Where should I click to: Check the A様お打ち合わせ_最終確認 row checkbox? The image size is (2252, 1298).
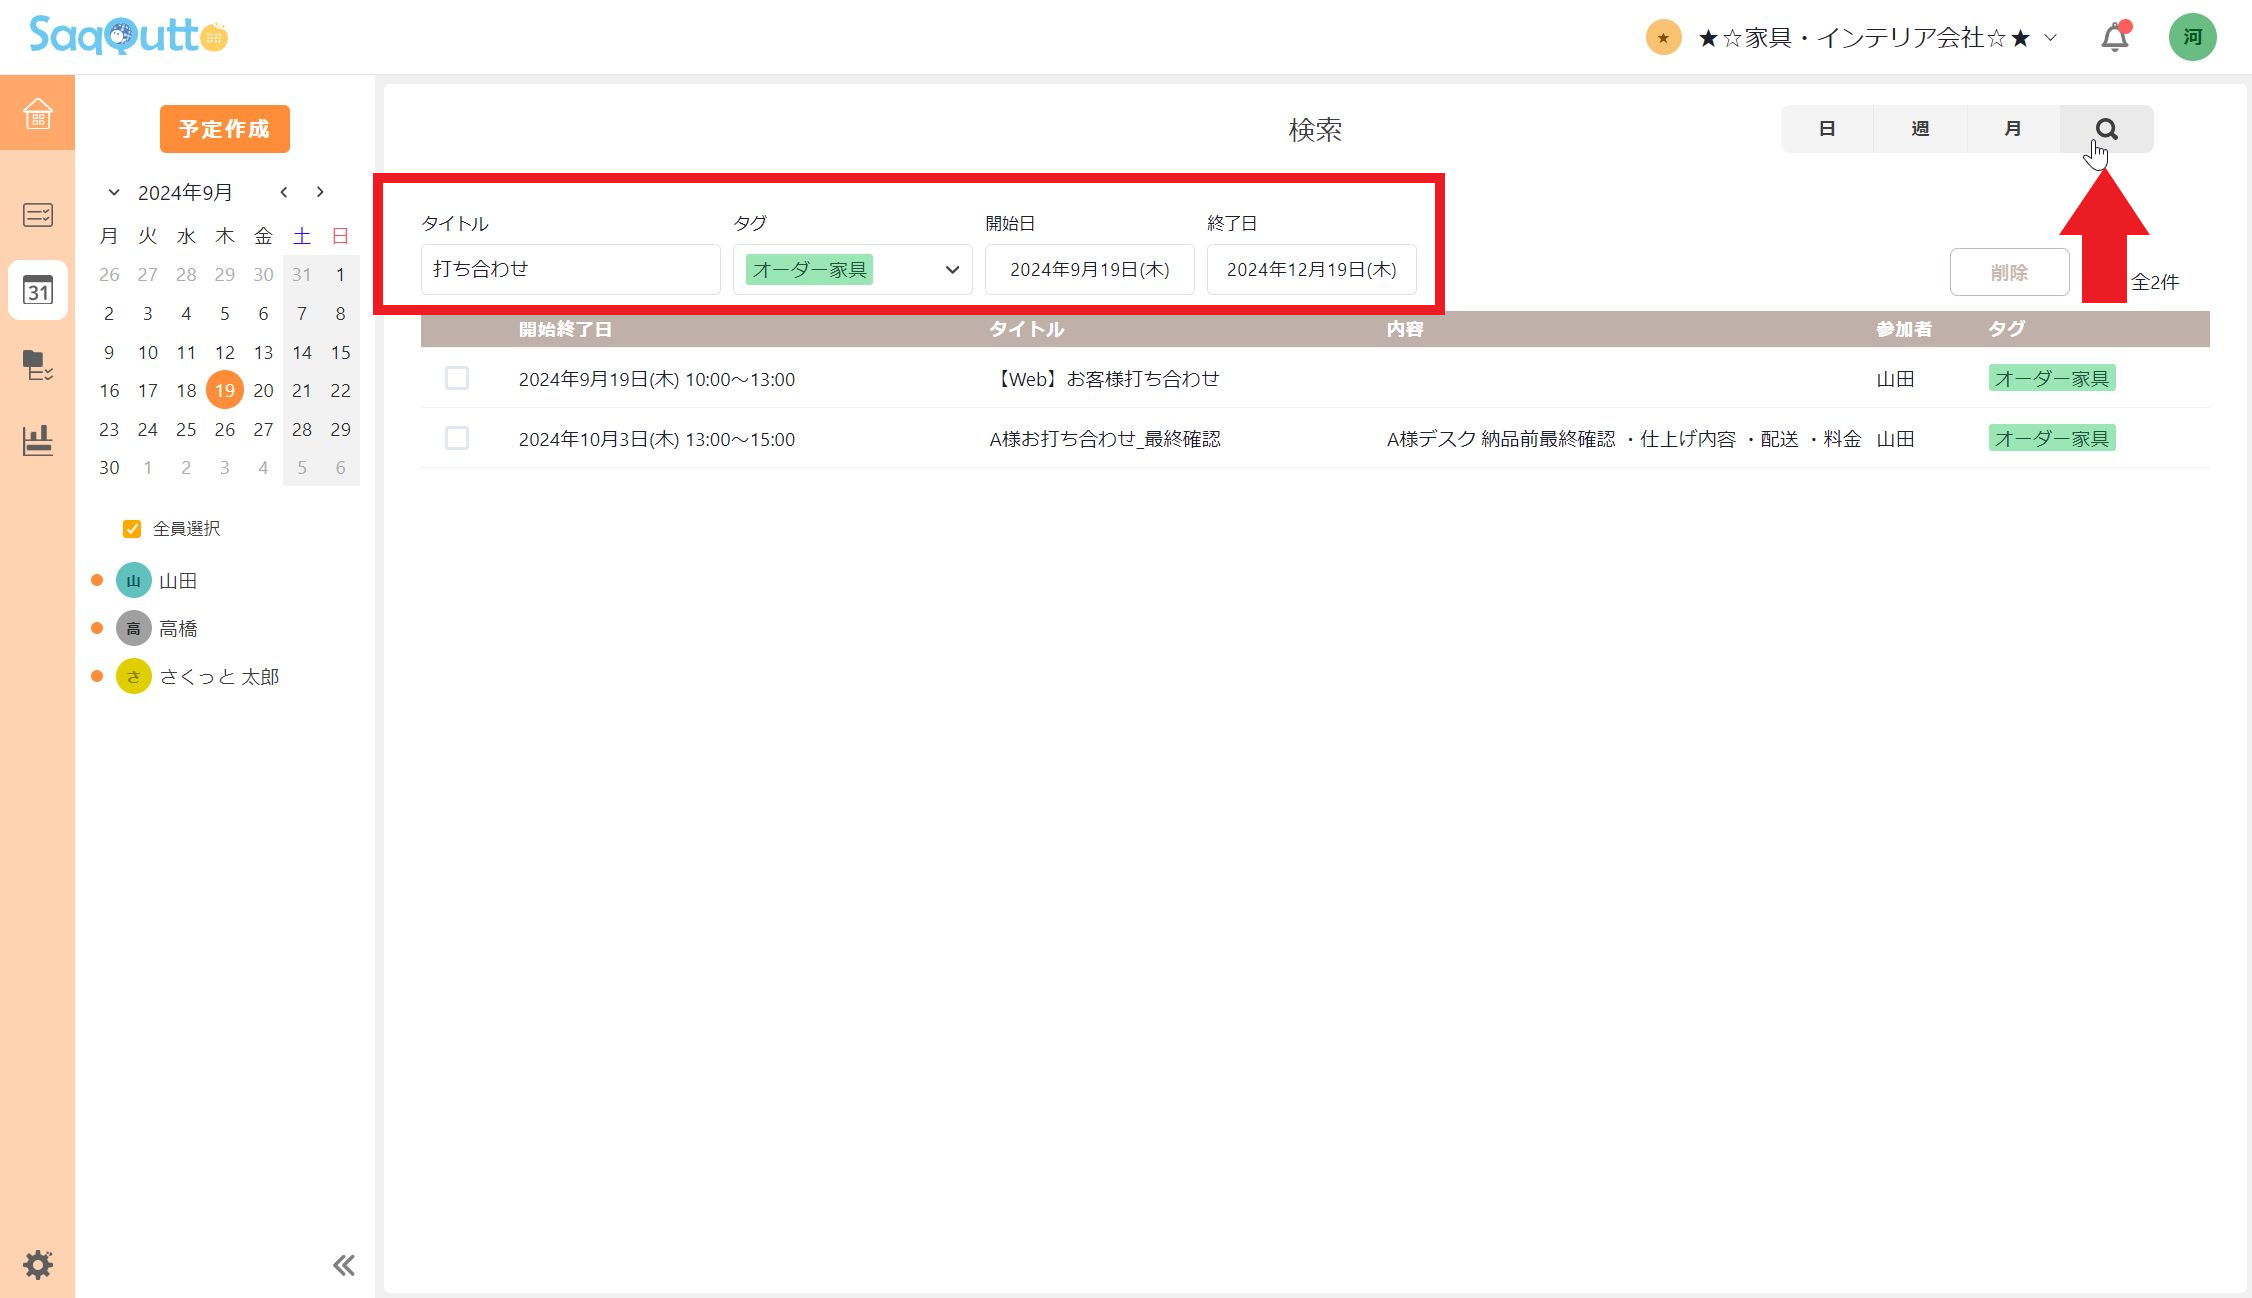pos(457,438)
